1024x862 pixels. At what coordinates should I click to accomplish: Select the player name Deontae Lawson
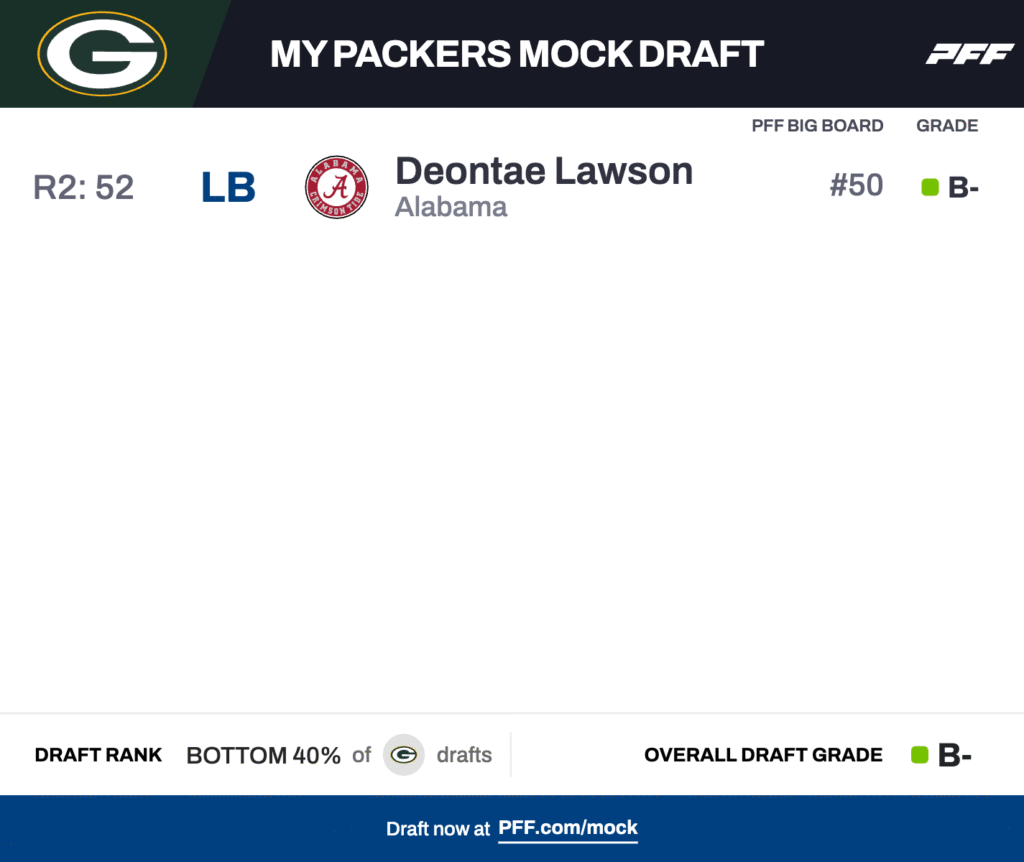(x=544, y=171)
